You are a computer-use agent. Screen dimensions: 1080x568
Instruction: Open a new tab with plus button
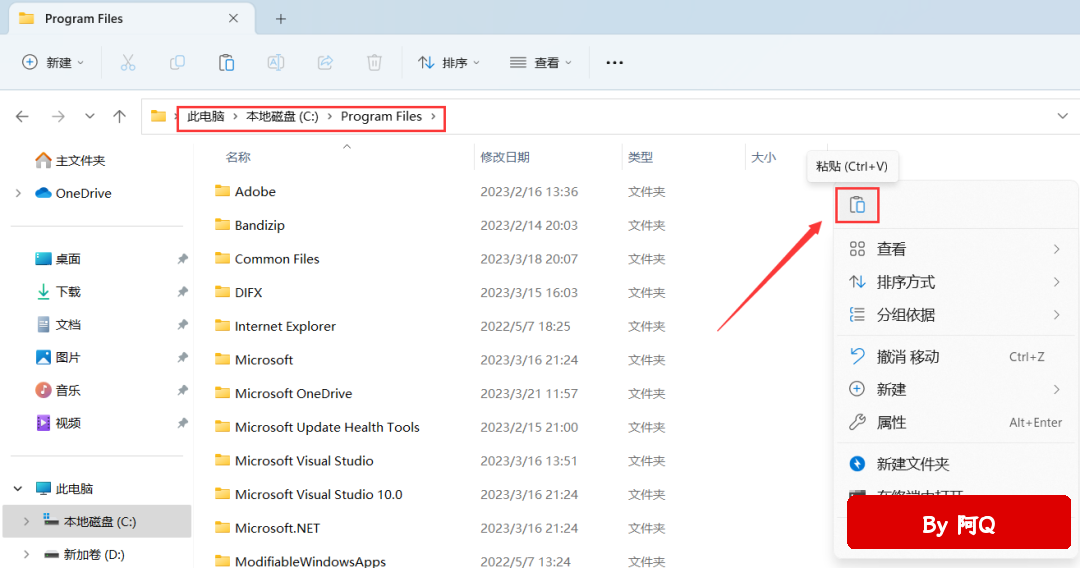(281, 18)
